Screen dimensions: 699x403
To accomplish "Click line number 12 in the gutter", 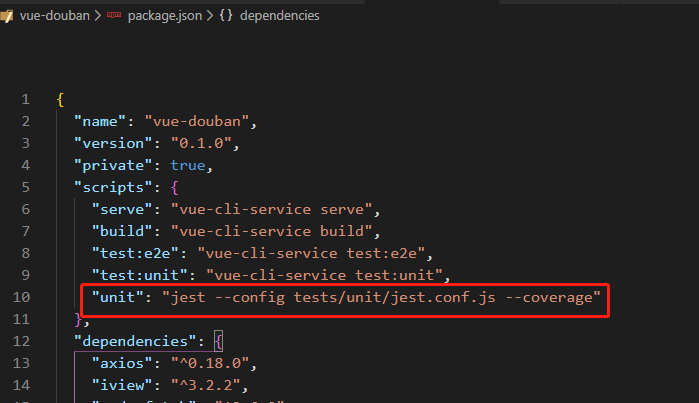I will [x=21, y=341].
